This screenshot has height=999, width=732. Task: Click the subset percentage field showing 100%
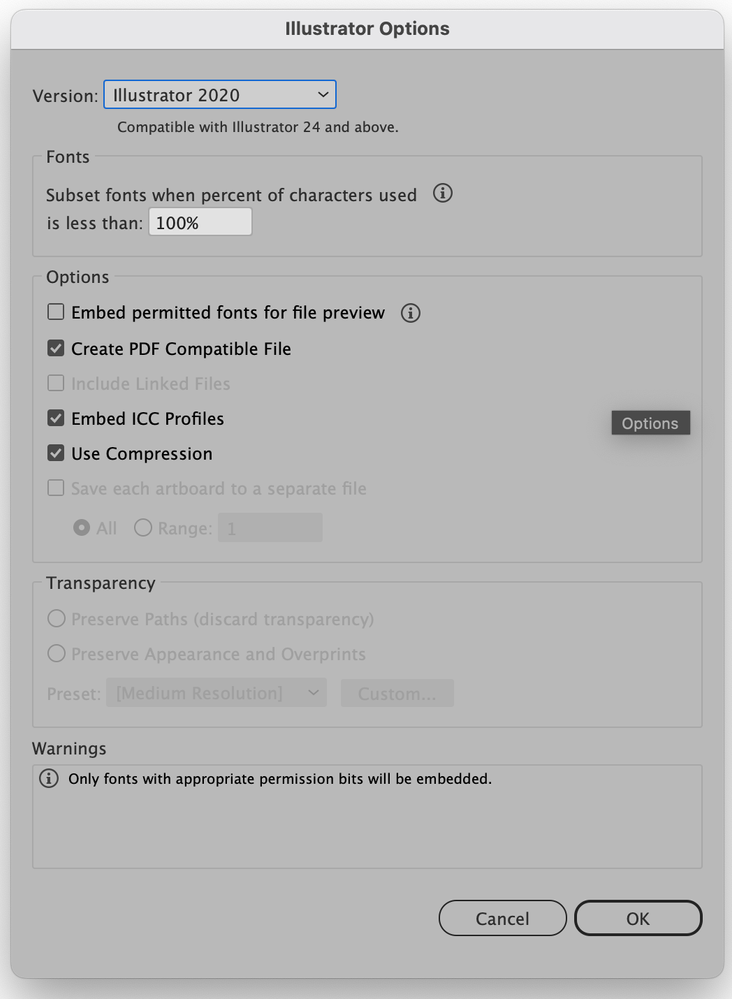[x=200, y=223]
